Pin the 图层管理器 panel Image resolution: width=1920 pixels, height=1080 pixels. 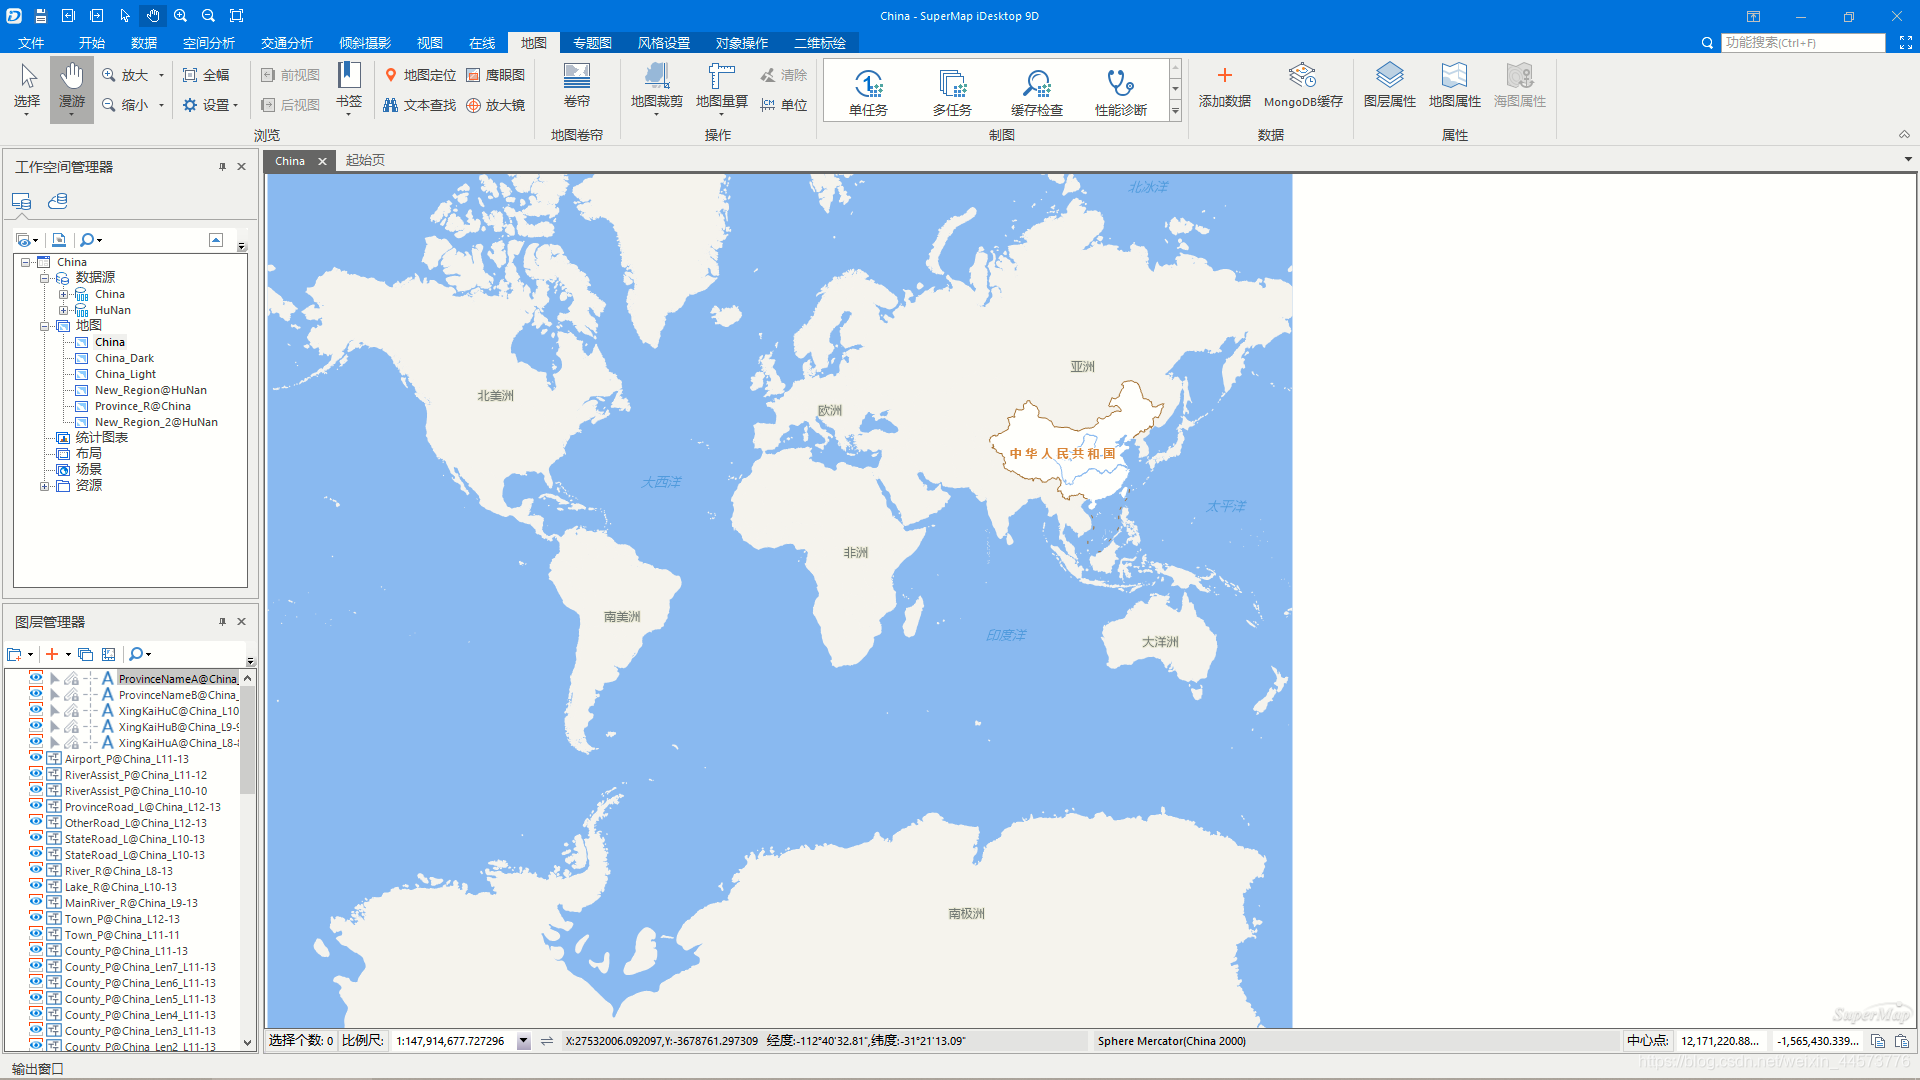pyautogui.click(x=222, y=621)
